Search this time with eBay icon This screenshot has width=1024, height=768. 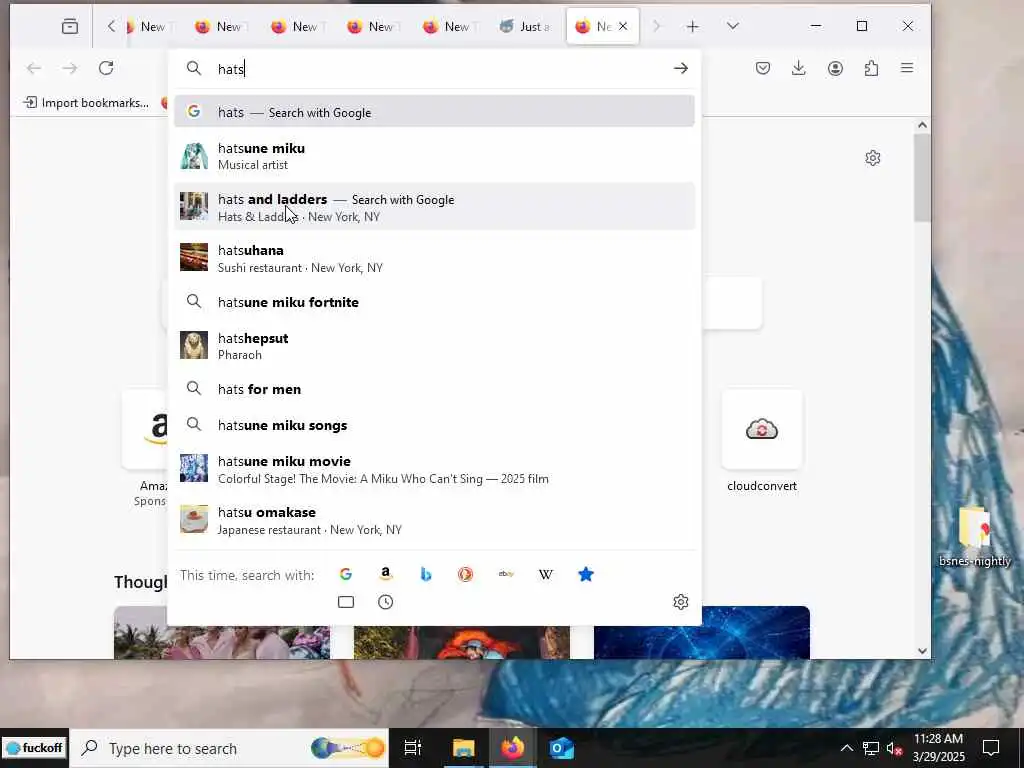point(506,574)
